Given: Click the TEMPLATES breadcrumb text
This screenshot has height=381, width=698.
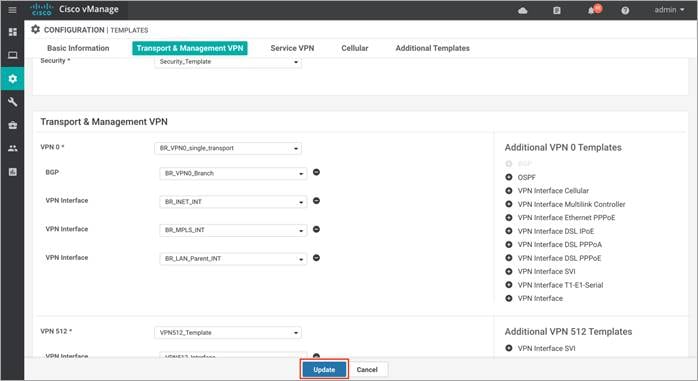Looking at the screenshot, I should [x=129, y=30].
